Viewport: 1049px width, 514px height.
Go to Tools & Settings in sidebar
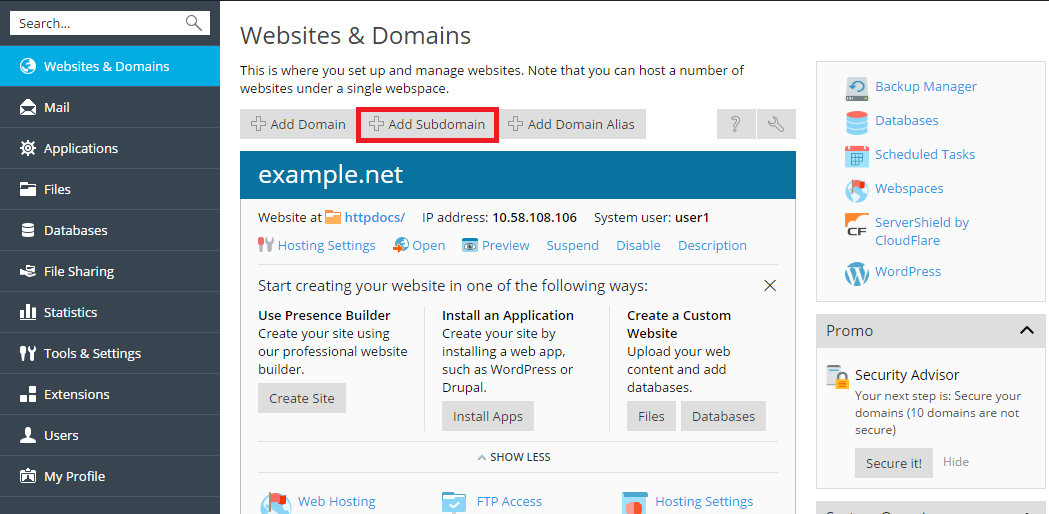92,353
